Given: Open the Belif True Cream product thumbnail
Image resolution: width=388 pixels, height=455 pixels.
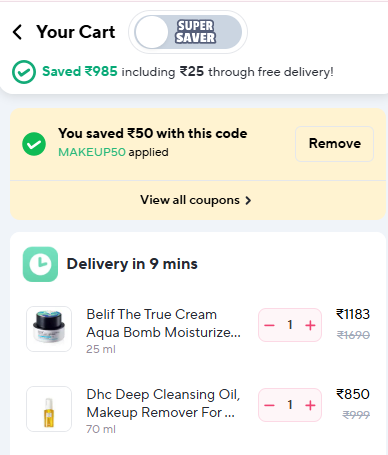Looking at the screenshot, I should (x=49, y=329).
